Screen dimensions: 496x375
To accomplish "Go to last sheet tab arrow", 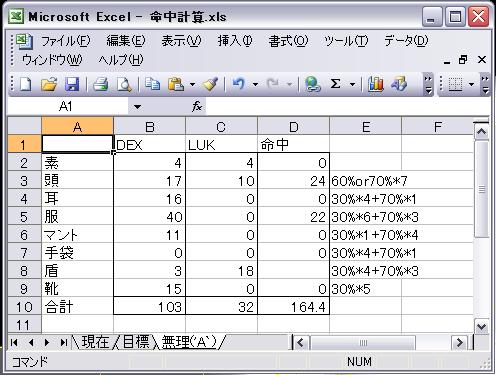I will click(63, 342).
